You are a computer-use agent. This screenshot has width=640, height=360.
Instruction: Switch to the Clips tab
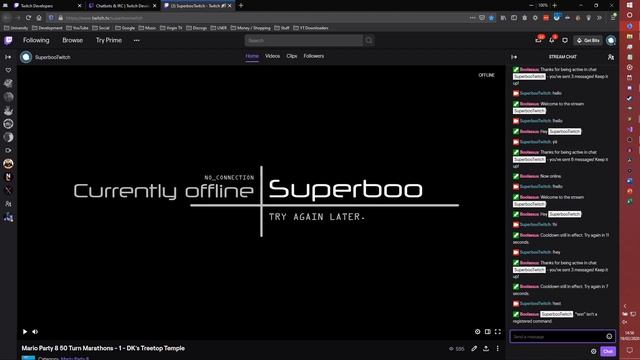(x=291, y=56)
